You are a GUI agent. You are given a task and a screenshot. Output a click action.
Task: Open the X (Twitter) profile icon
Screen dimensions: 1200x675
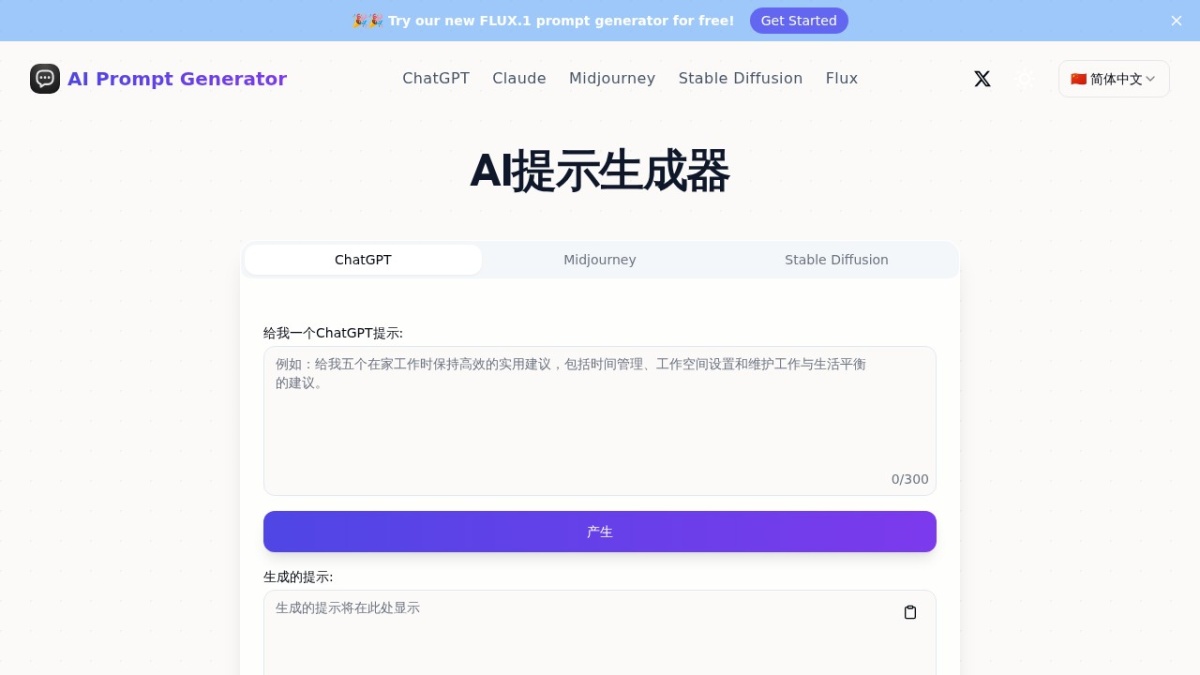982,79
